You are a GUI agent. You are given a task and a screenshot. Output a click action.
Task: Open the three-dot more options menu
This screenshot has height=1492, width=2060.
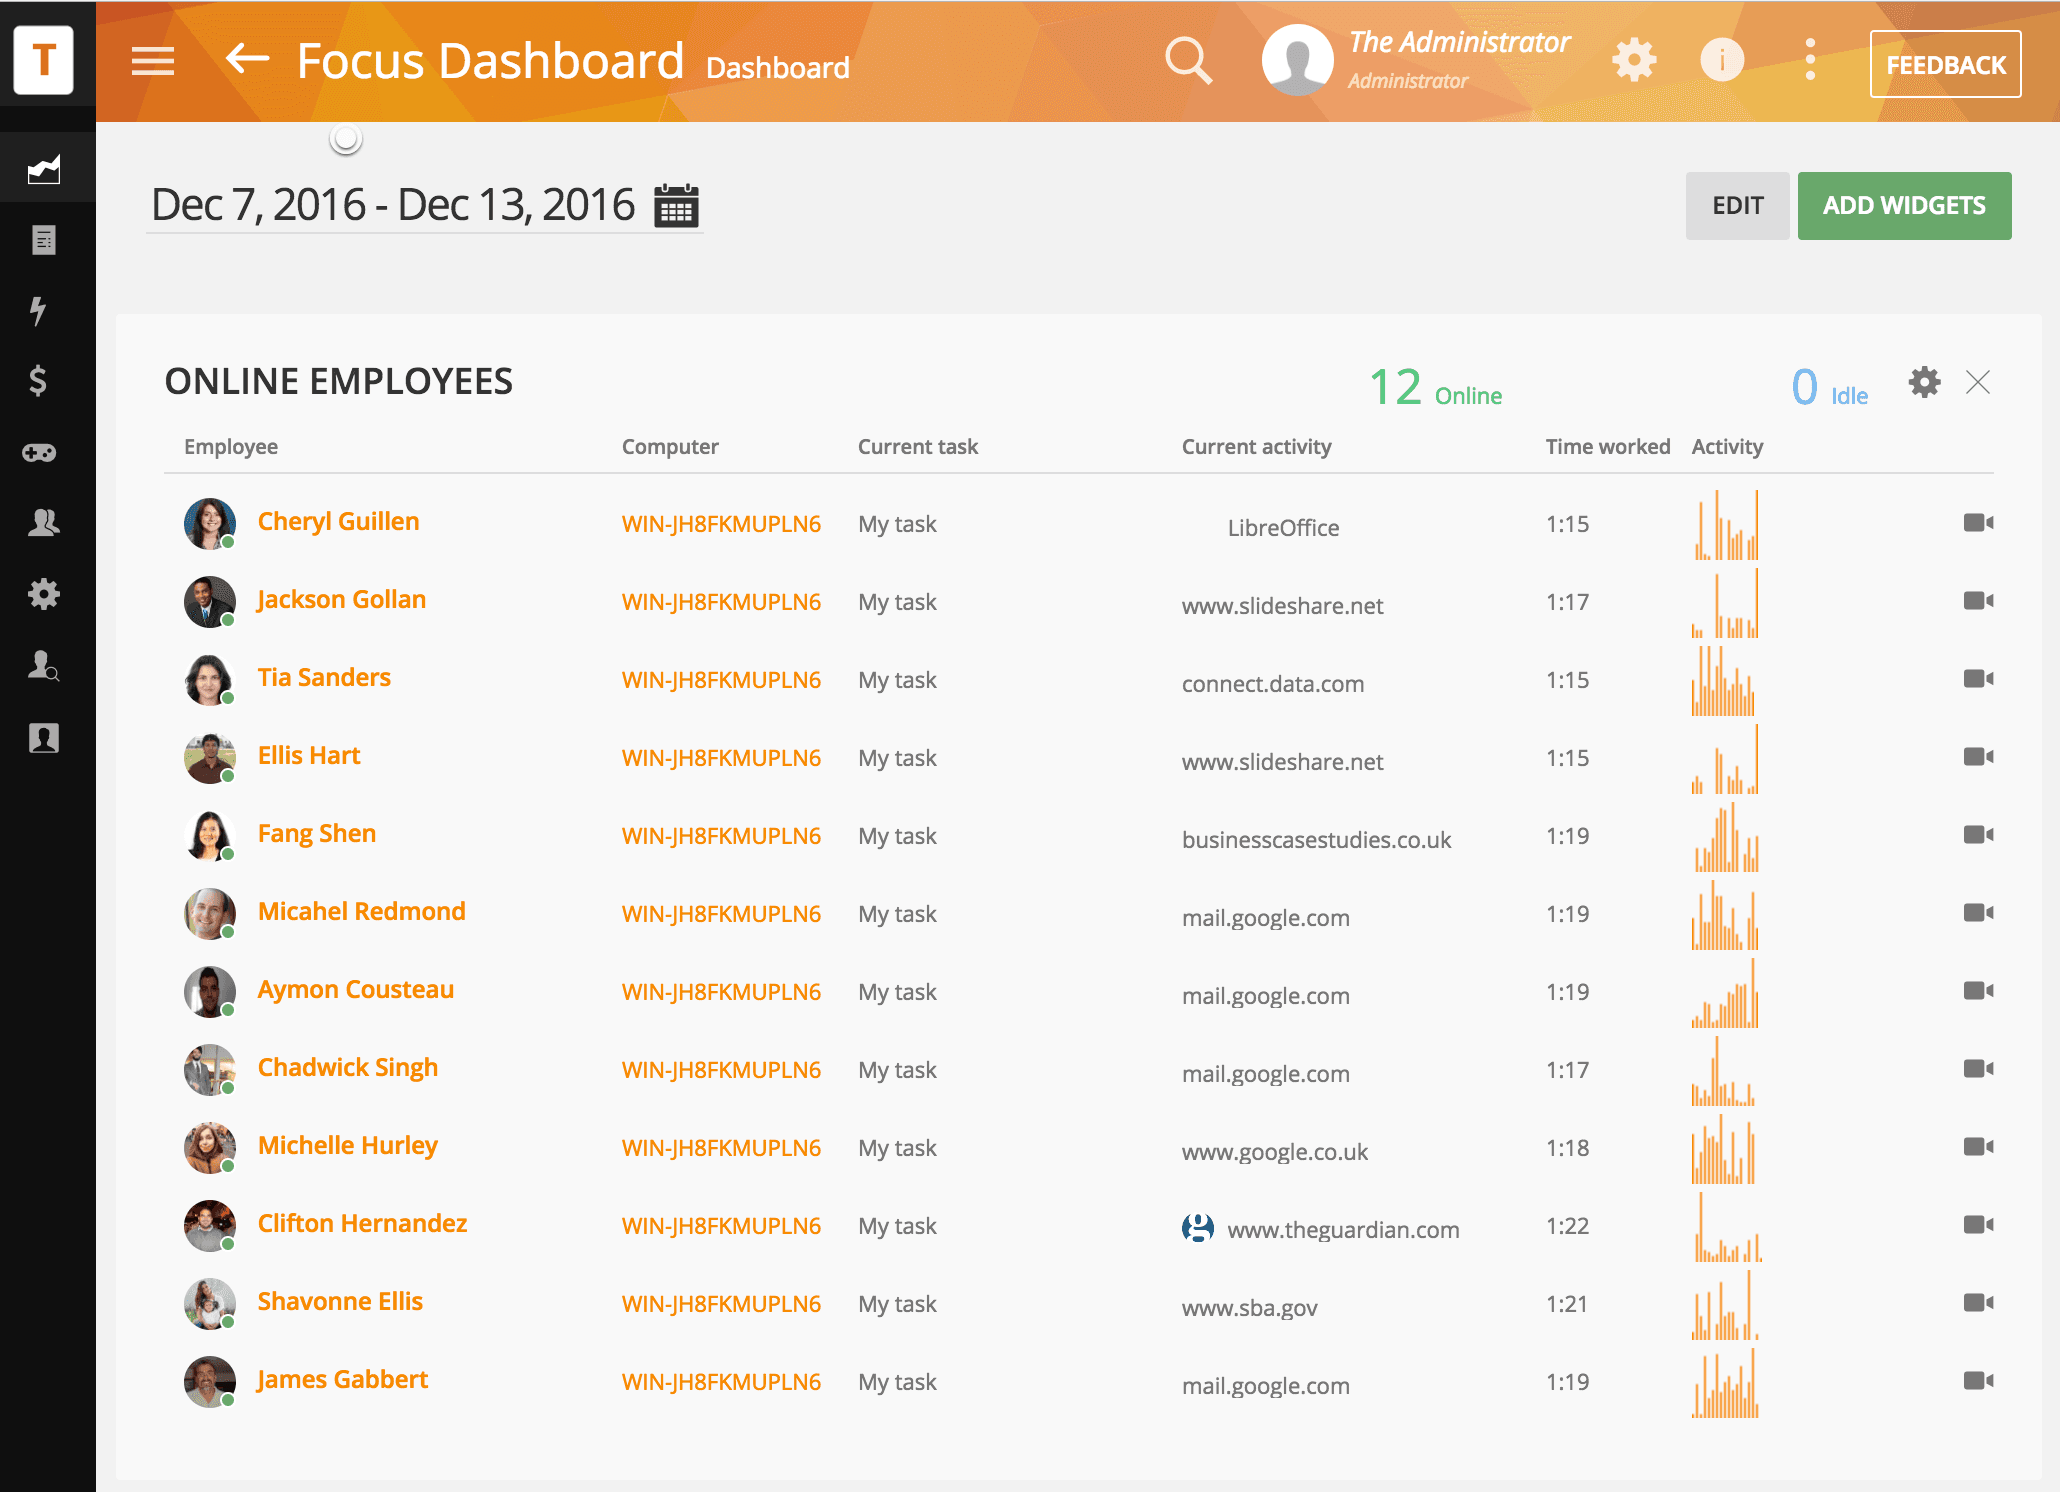[x=1810, y=60]
